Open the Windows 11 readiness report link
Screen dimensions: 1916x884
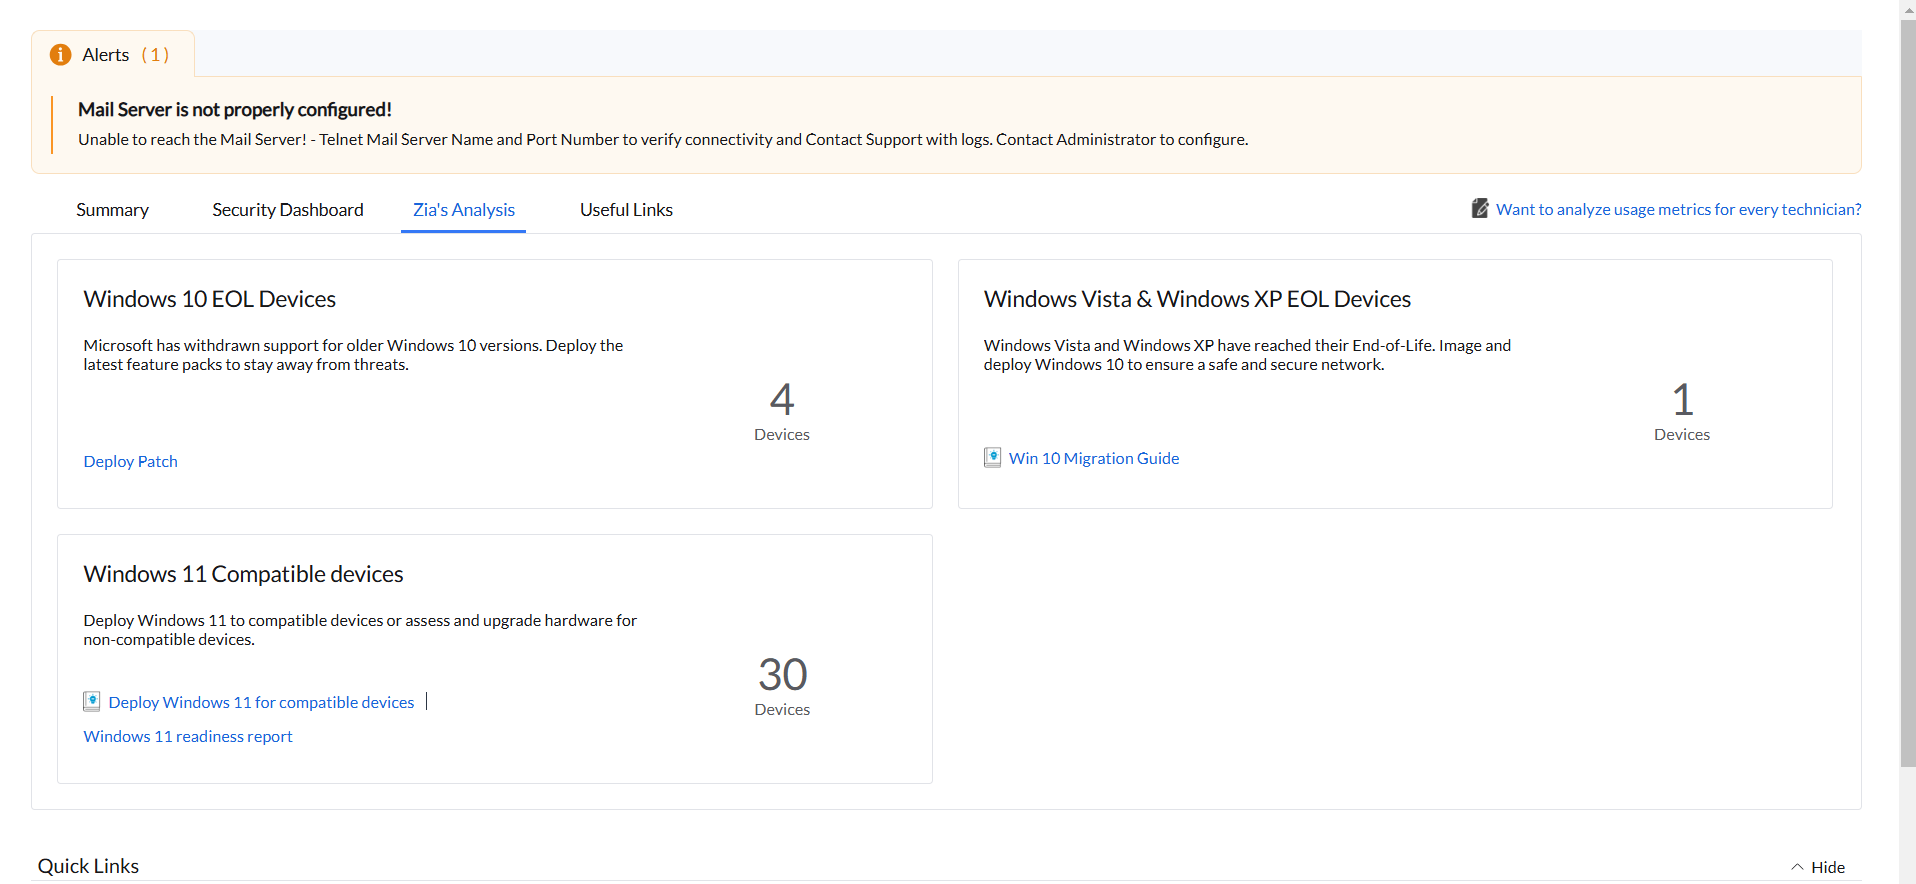[188, 736]
